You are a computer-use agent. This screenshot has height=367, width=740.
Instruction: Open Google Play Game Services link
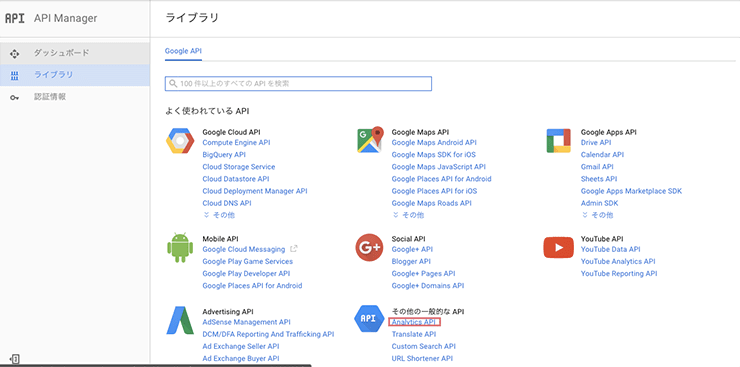coord(248,261)
